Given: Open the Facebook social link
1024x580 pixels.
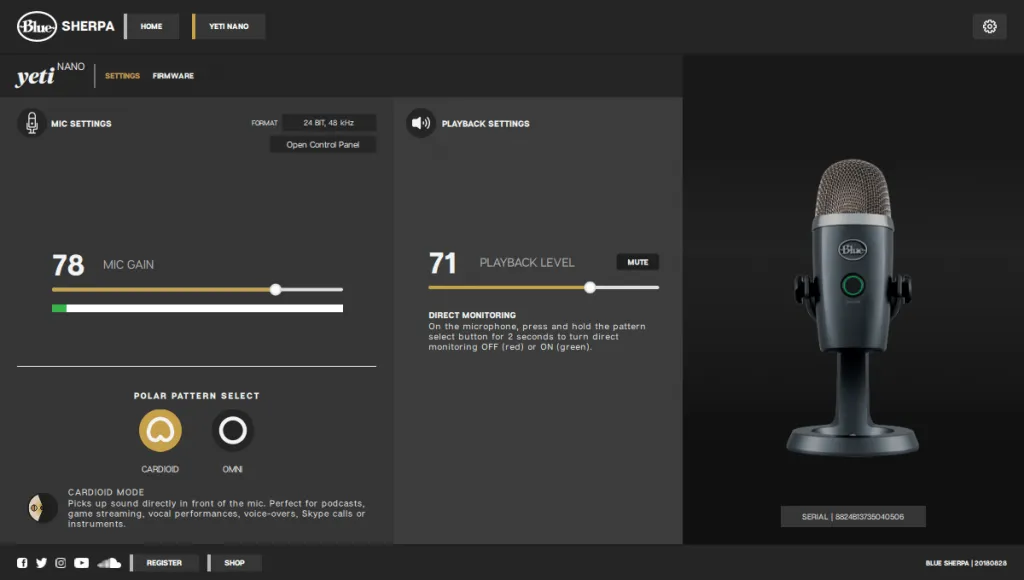Looking at the screenshot, I should coord(22,563).
